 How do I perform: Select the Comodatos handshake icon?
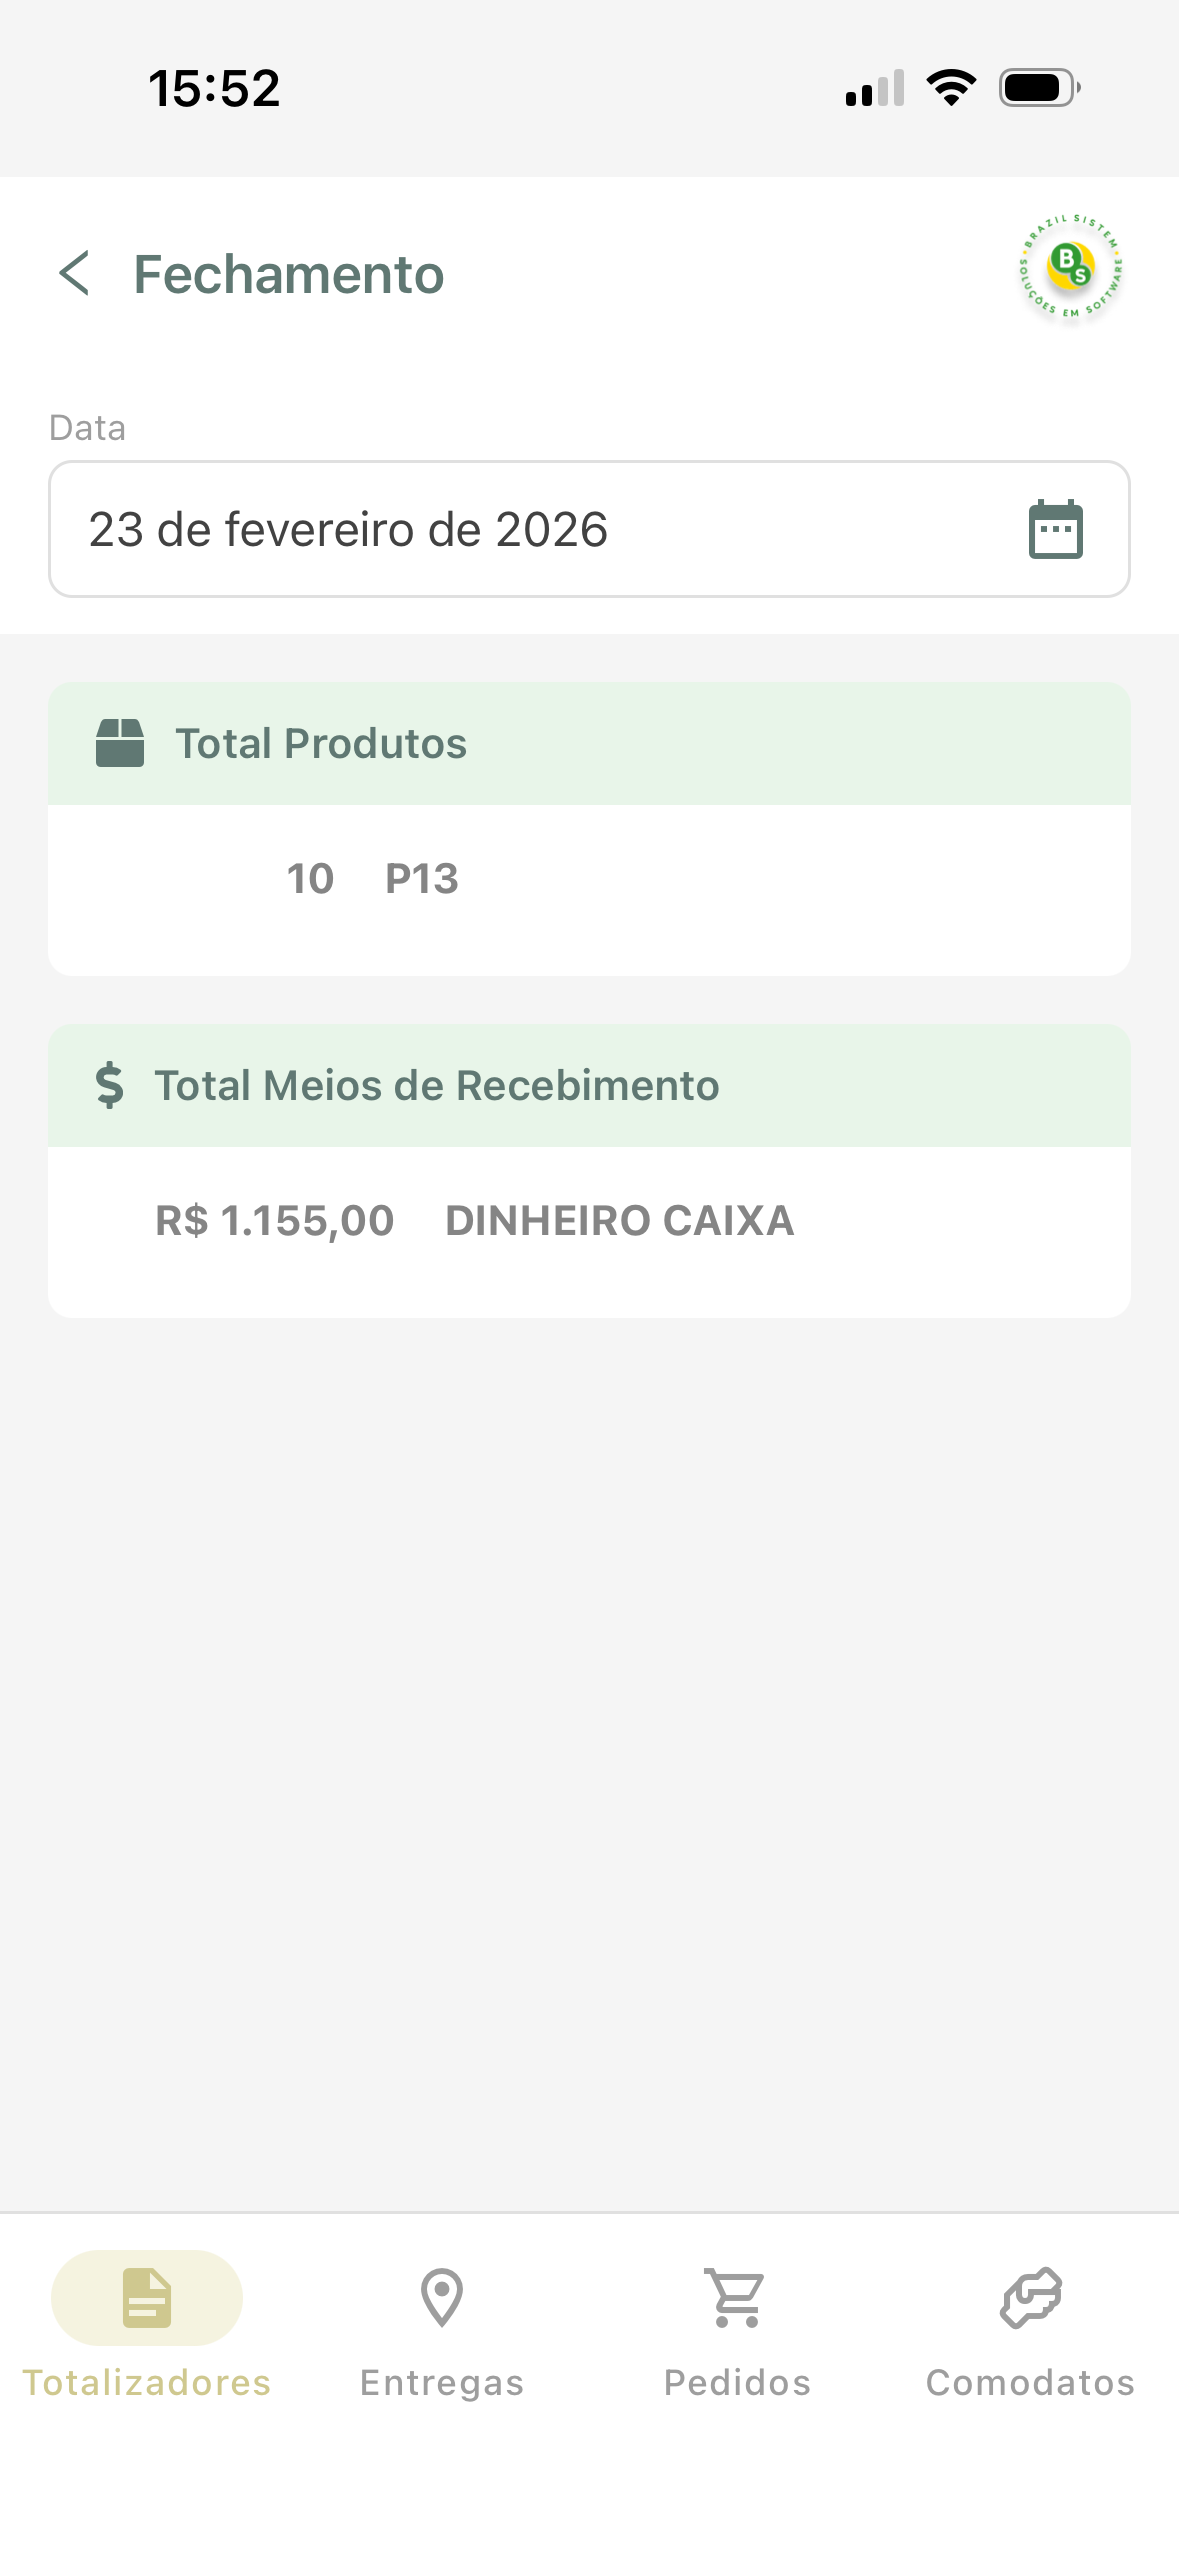pos(1031,2298)
